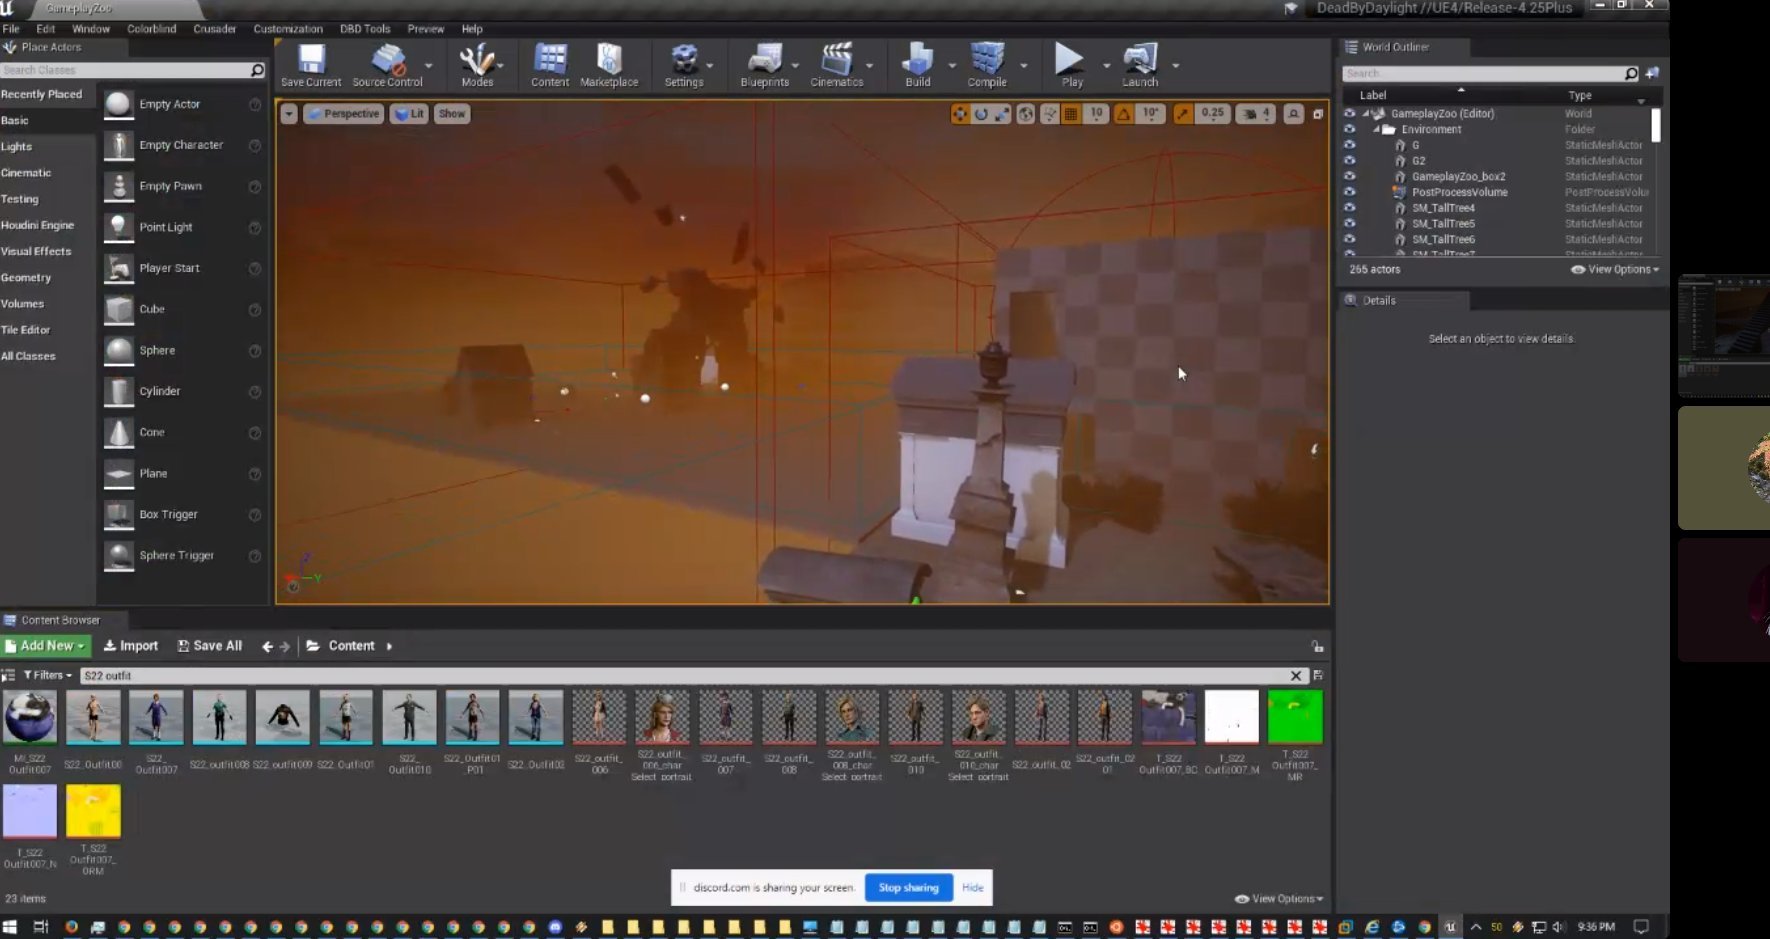Open View Options in World Outliner
1770x939 pixels.
(1615, 269)
